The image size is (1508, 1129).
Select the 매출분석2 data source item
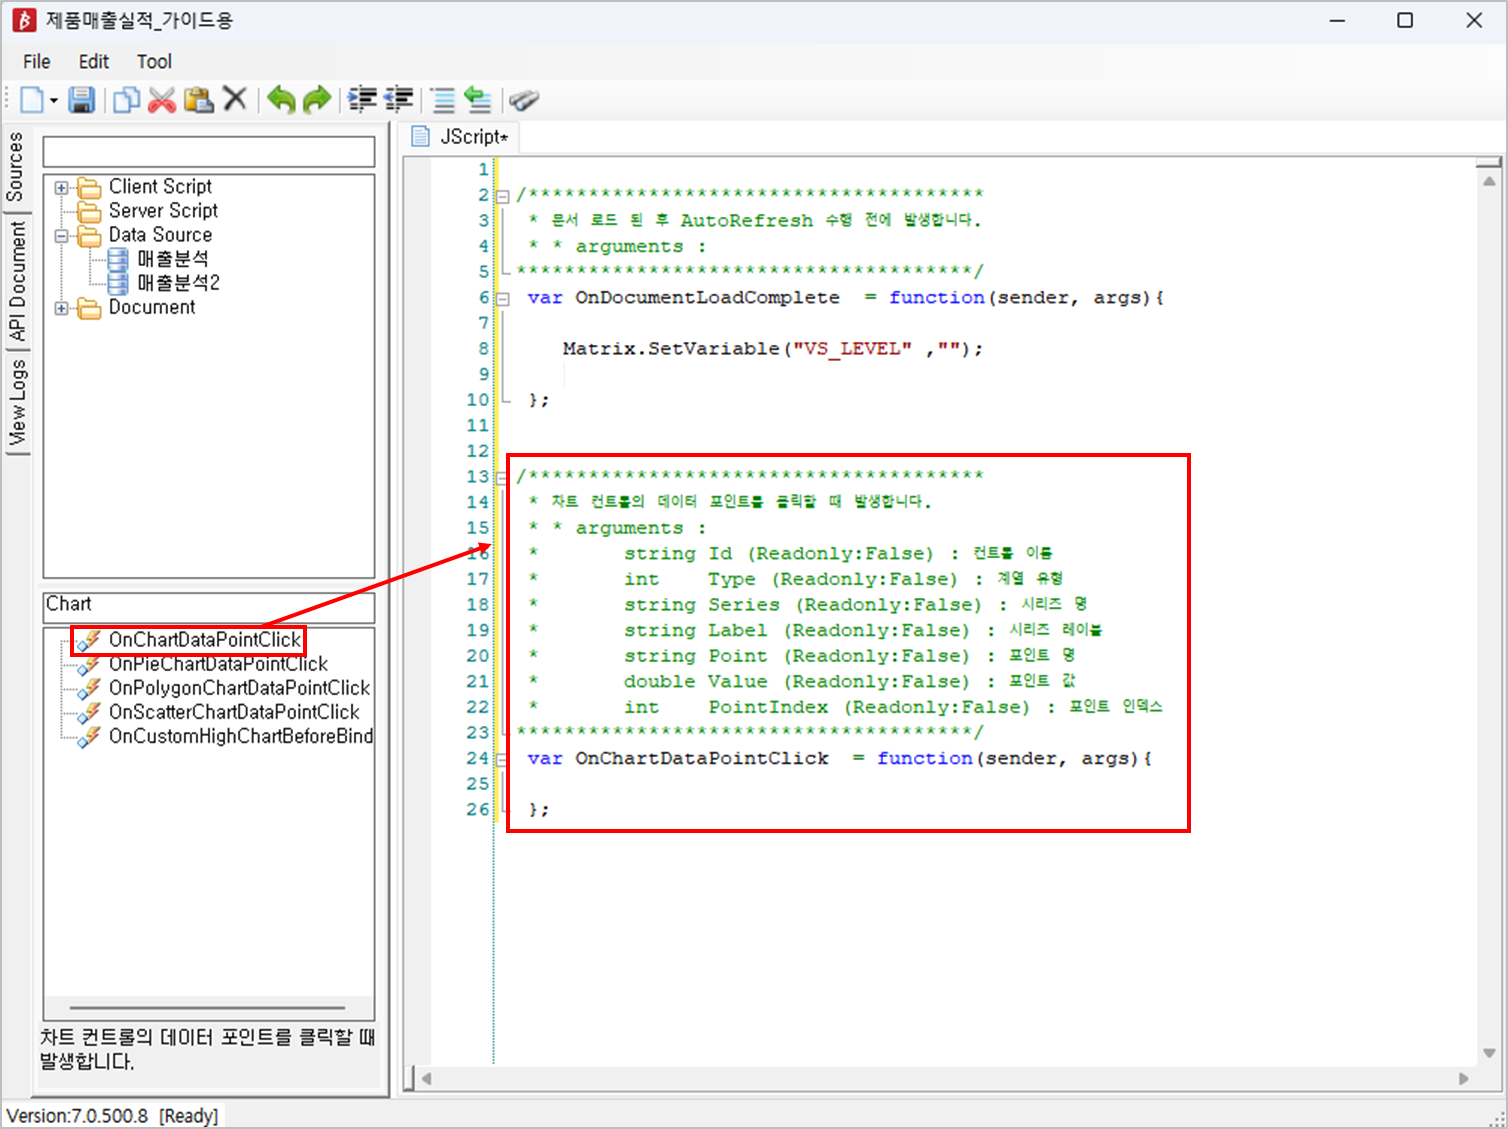[x=178, y=283]
